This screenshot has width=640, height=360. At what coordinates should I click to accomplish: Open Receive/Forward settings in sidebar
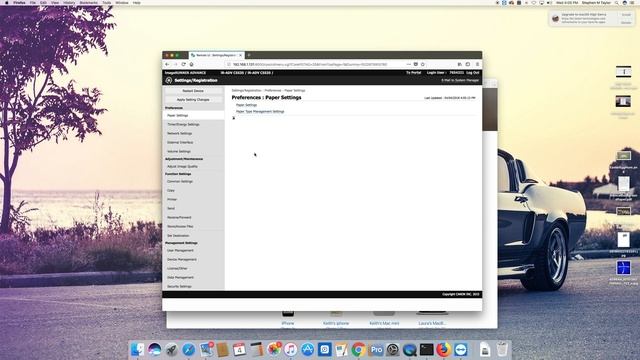pos(179,218)
